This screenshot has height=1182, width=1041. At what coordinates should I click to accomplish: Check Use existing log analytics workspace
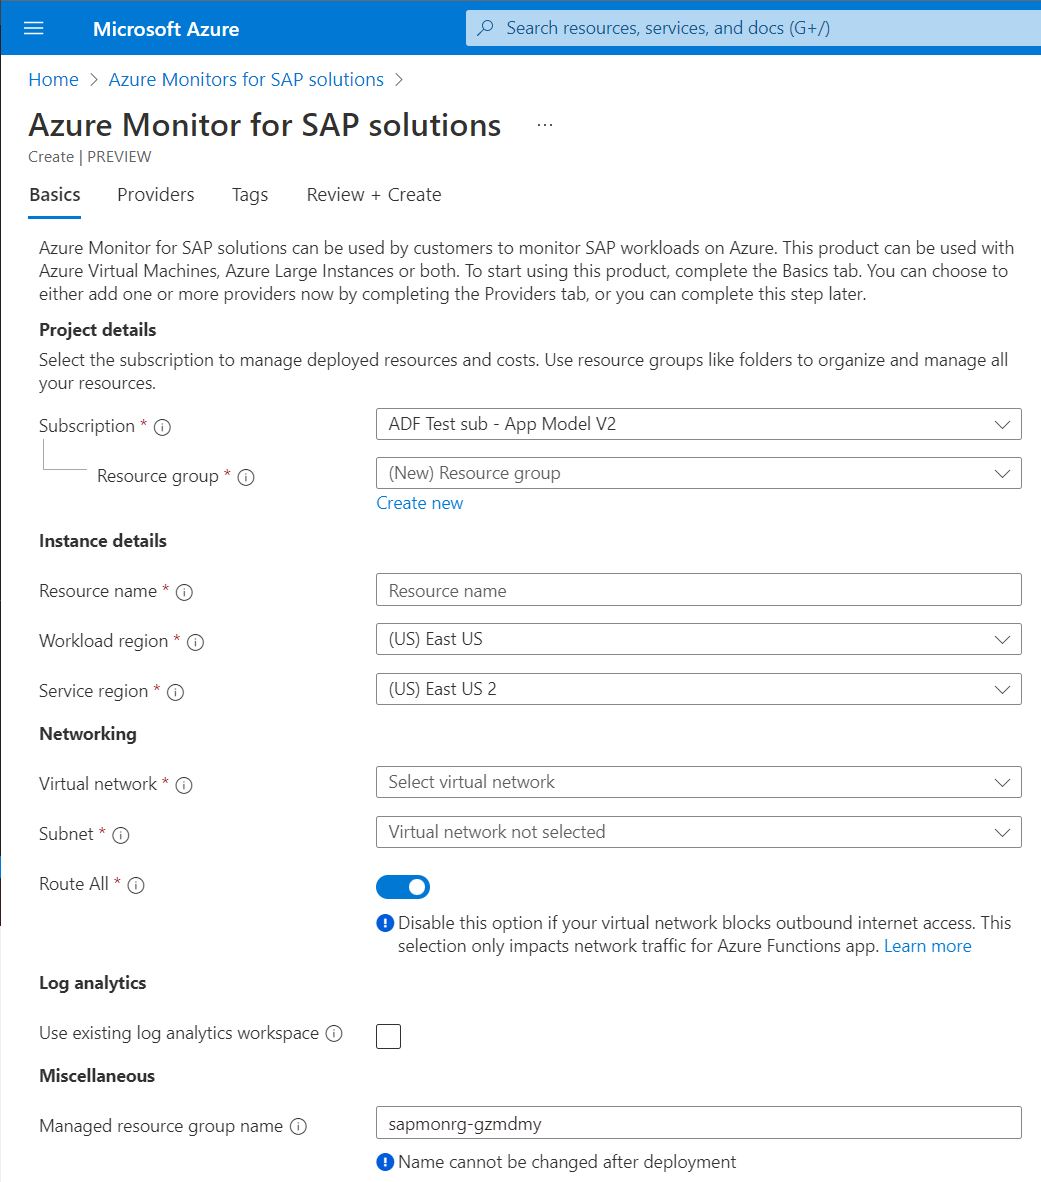tap(388, 1036)
